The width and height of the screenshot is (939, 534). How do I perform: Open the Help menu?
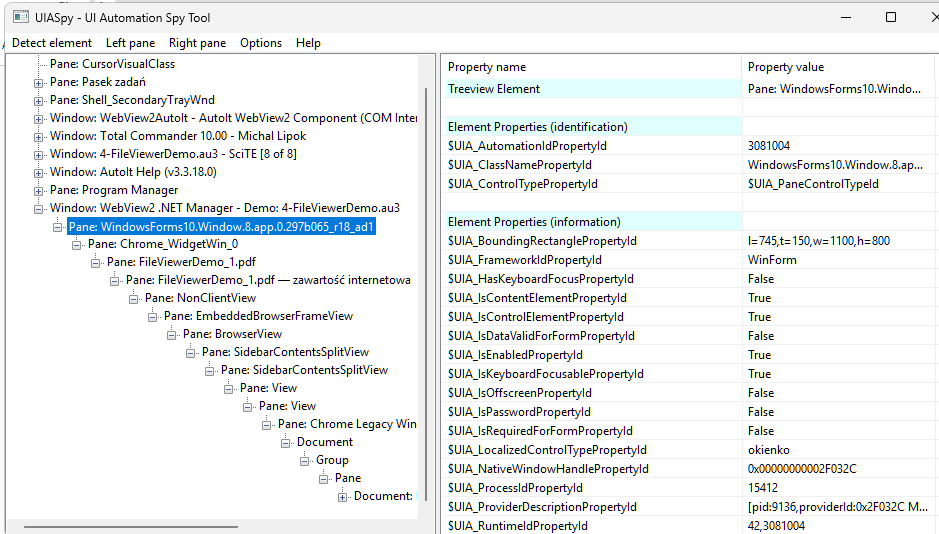(x=308, y=43)
